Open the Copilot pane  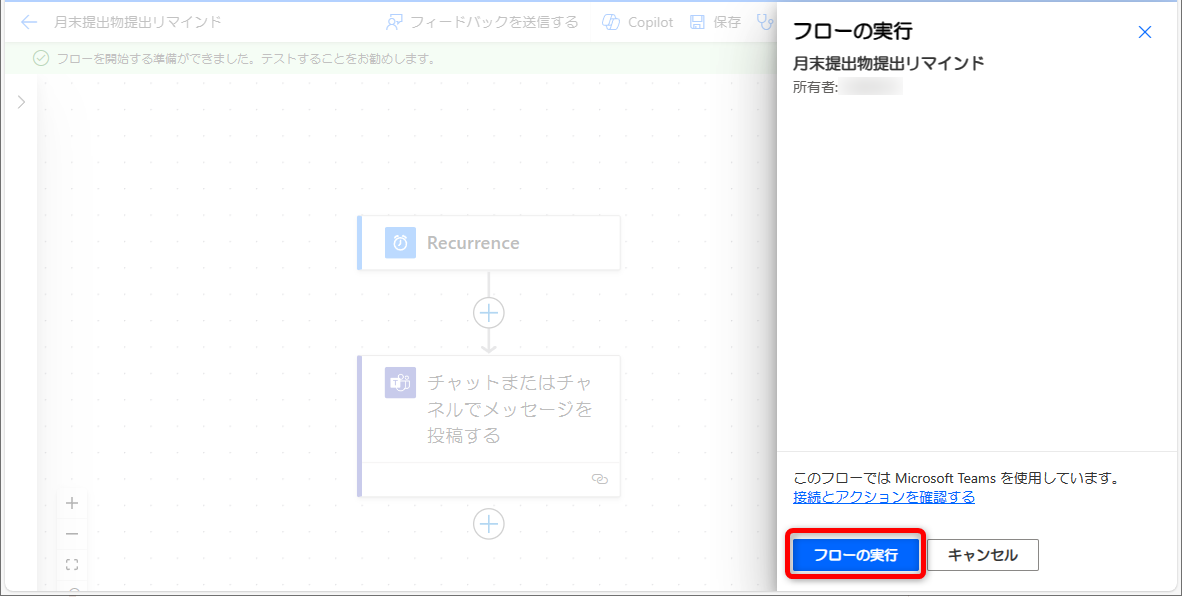point(638,22)
